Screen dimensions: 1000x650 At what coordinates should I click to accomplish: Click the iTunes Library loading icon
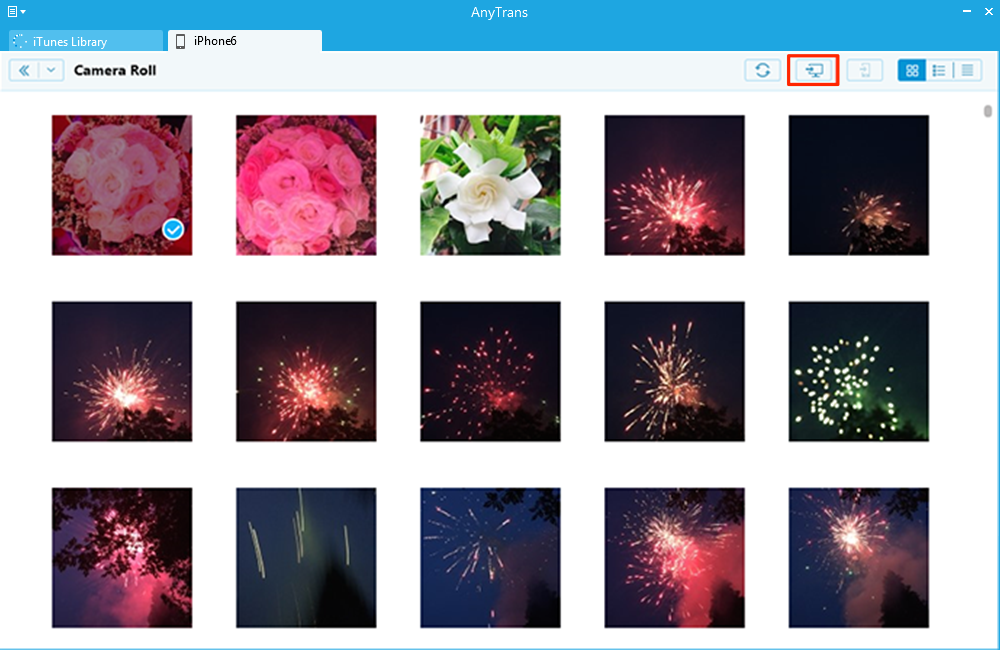tap(20, 41)
